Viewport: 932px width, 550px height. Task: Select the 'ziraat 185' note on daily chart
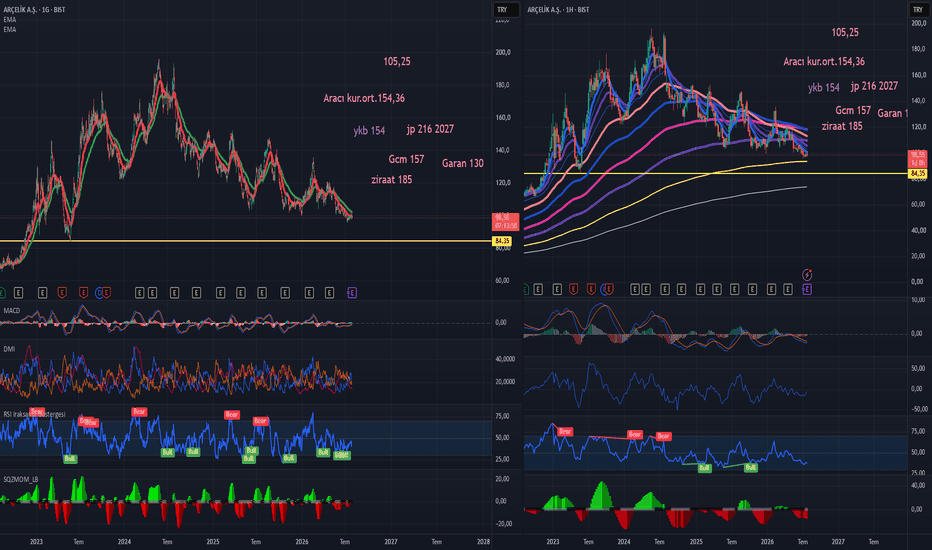[391, 180]
